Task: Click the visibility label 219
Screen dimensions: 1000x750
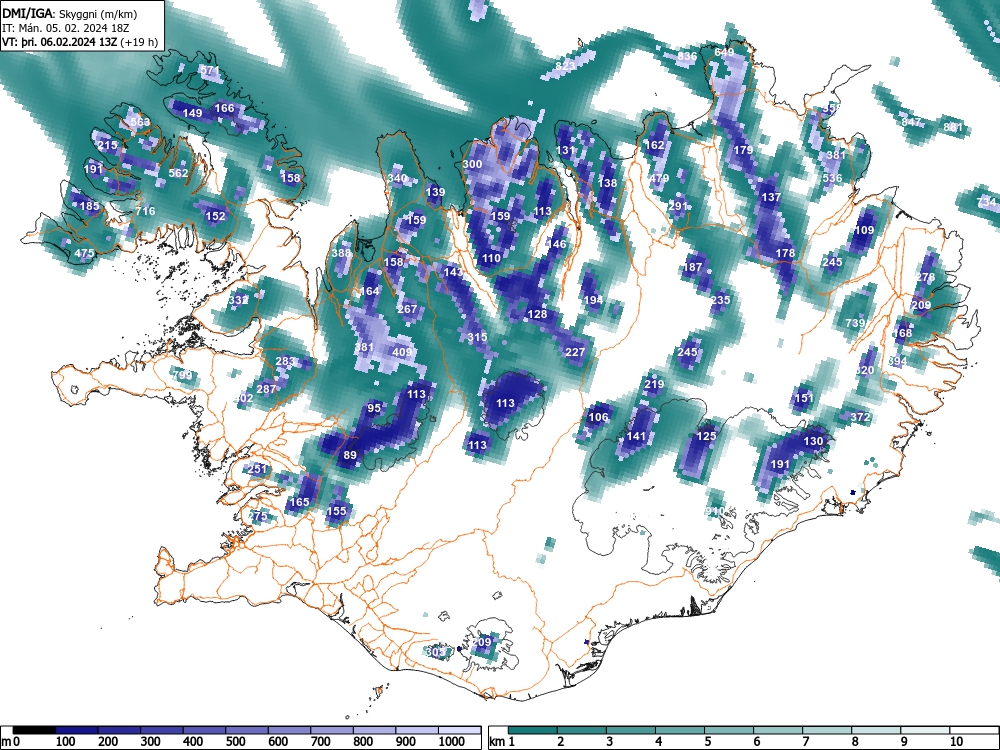Action: (654, 384)
